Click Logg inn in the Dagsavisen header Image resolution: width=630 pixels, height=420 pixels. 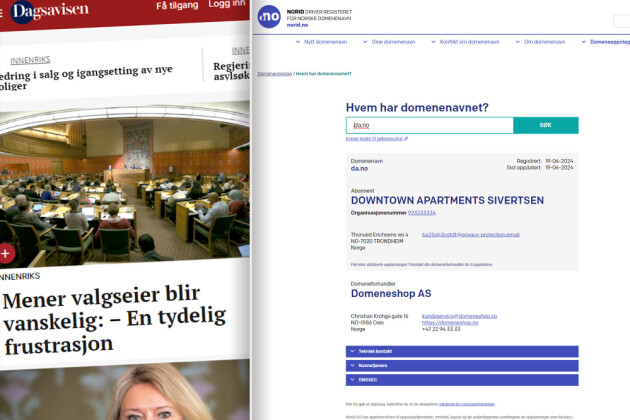point(227,4)
